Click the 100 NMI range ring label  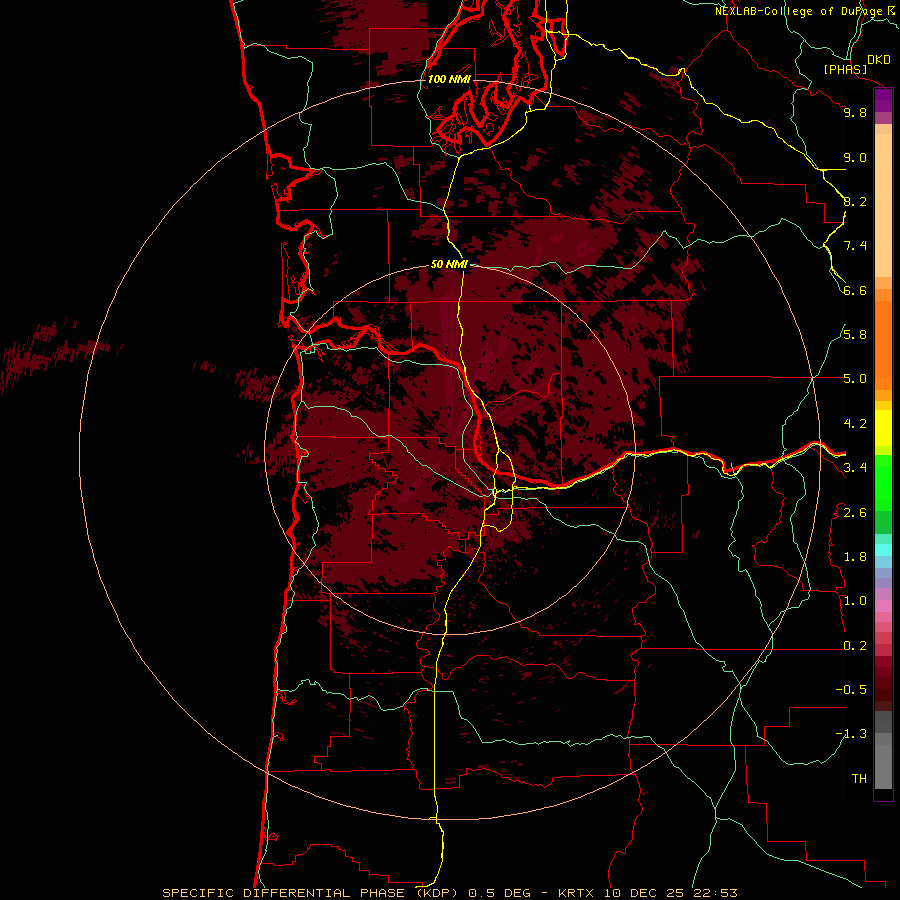click(449, 79)
